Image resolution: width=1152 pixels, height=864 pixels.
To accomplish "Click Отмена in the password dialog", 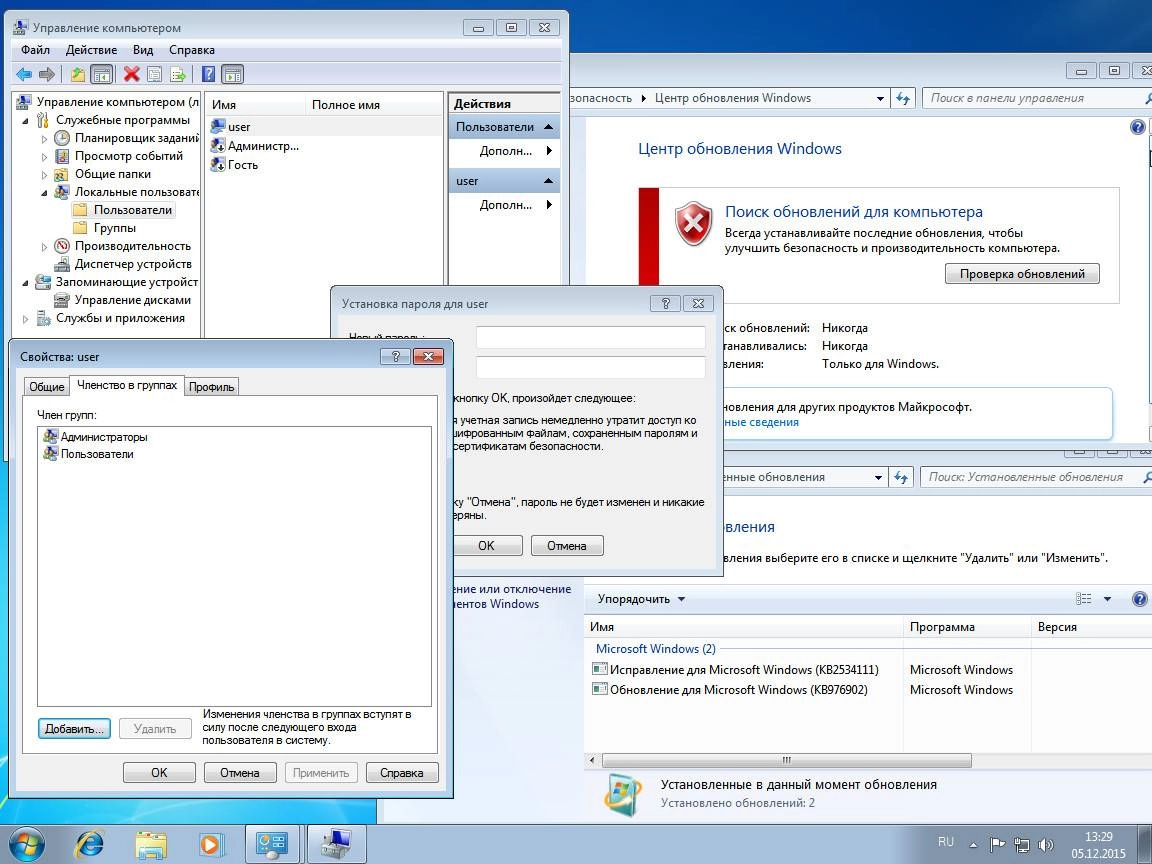I will [566, 546].
